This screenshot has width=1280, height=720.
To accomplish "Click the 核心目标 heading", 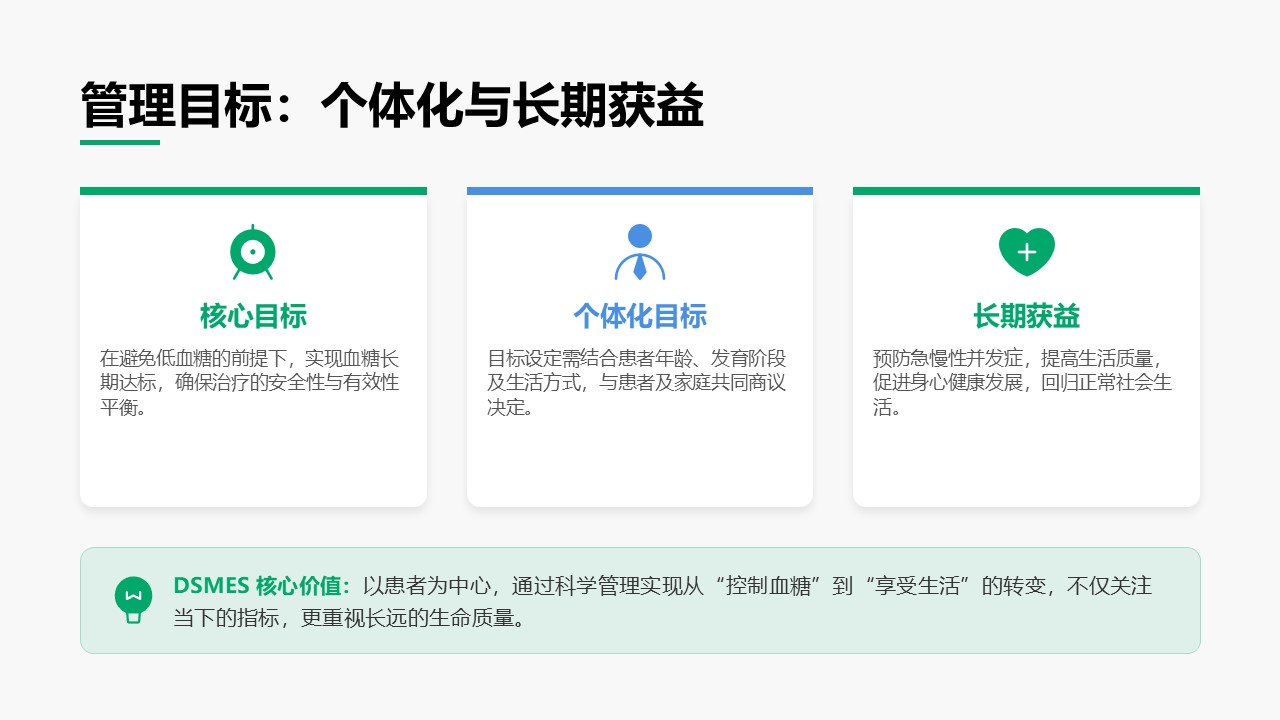I will point(253,316).
